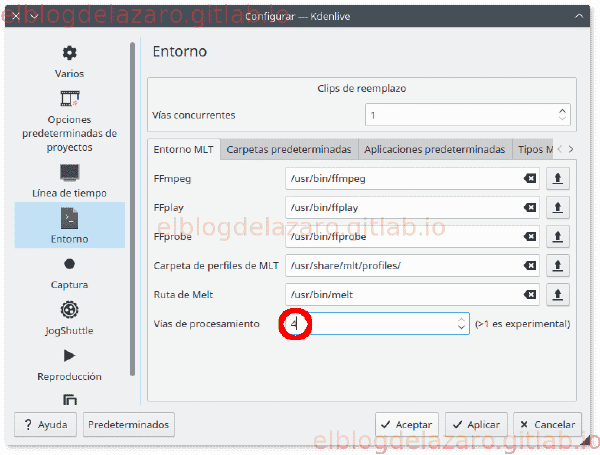
Task: Click the "(>1 es experimental)" note
Action: [x=522, y=324]
